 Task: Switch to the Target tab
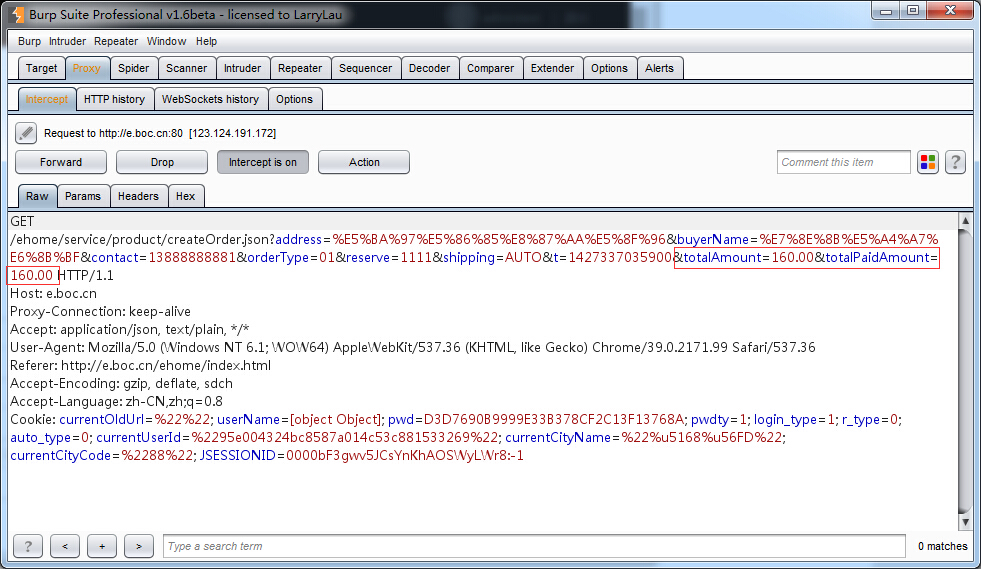coord(41,68)
